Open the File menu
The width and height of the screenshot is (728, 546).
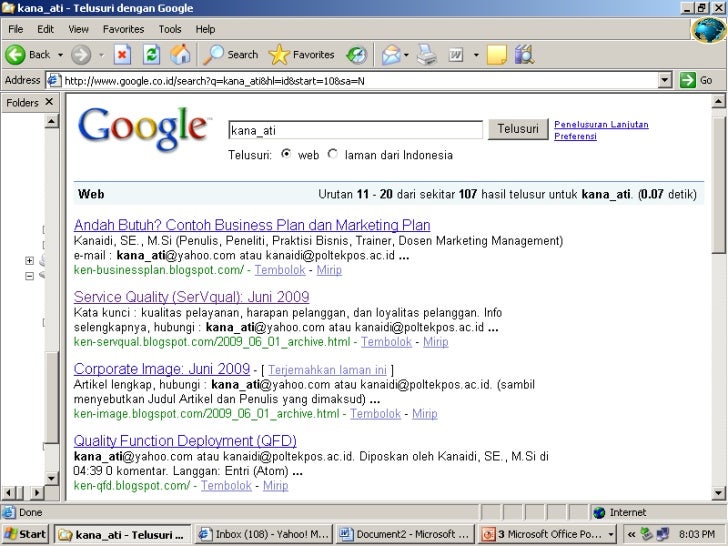click(x=15, y=29)
